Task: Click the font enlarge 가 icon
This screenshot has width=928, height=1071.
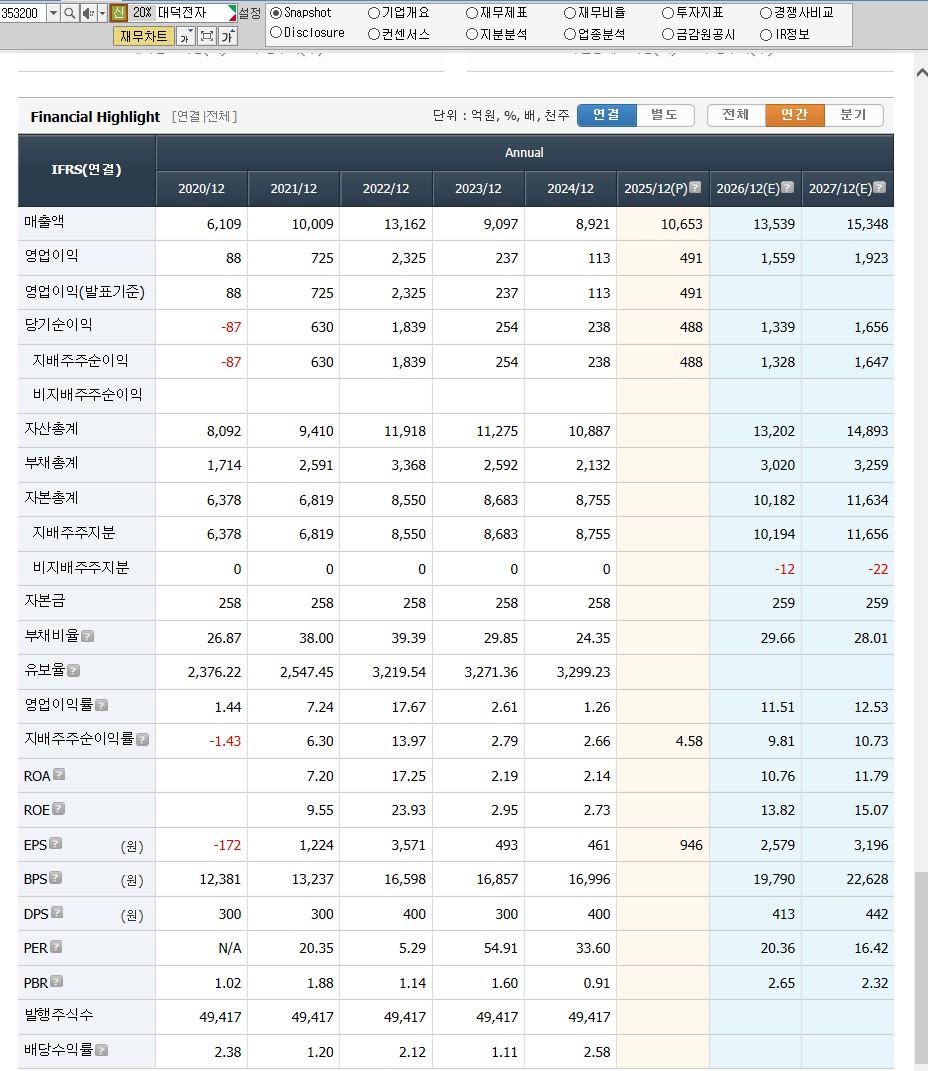Action: pyautogui.click(x=228, y=36)
